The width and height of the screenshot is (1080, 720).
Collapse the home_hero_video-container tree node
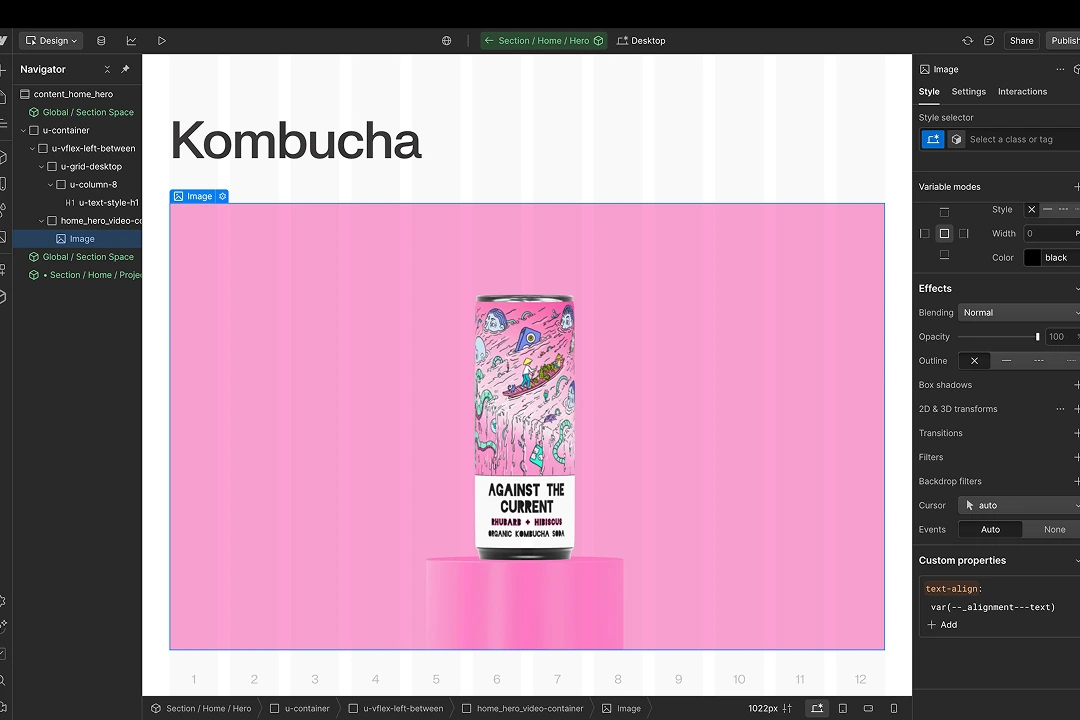click(x=41, y=220)
